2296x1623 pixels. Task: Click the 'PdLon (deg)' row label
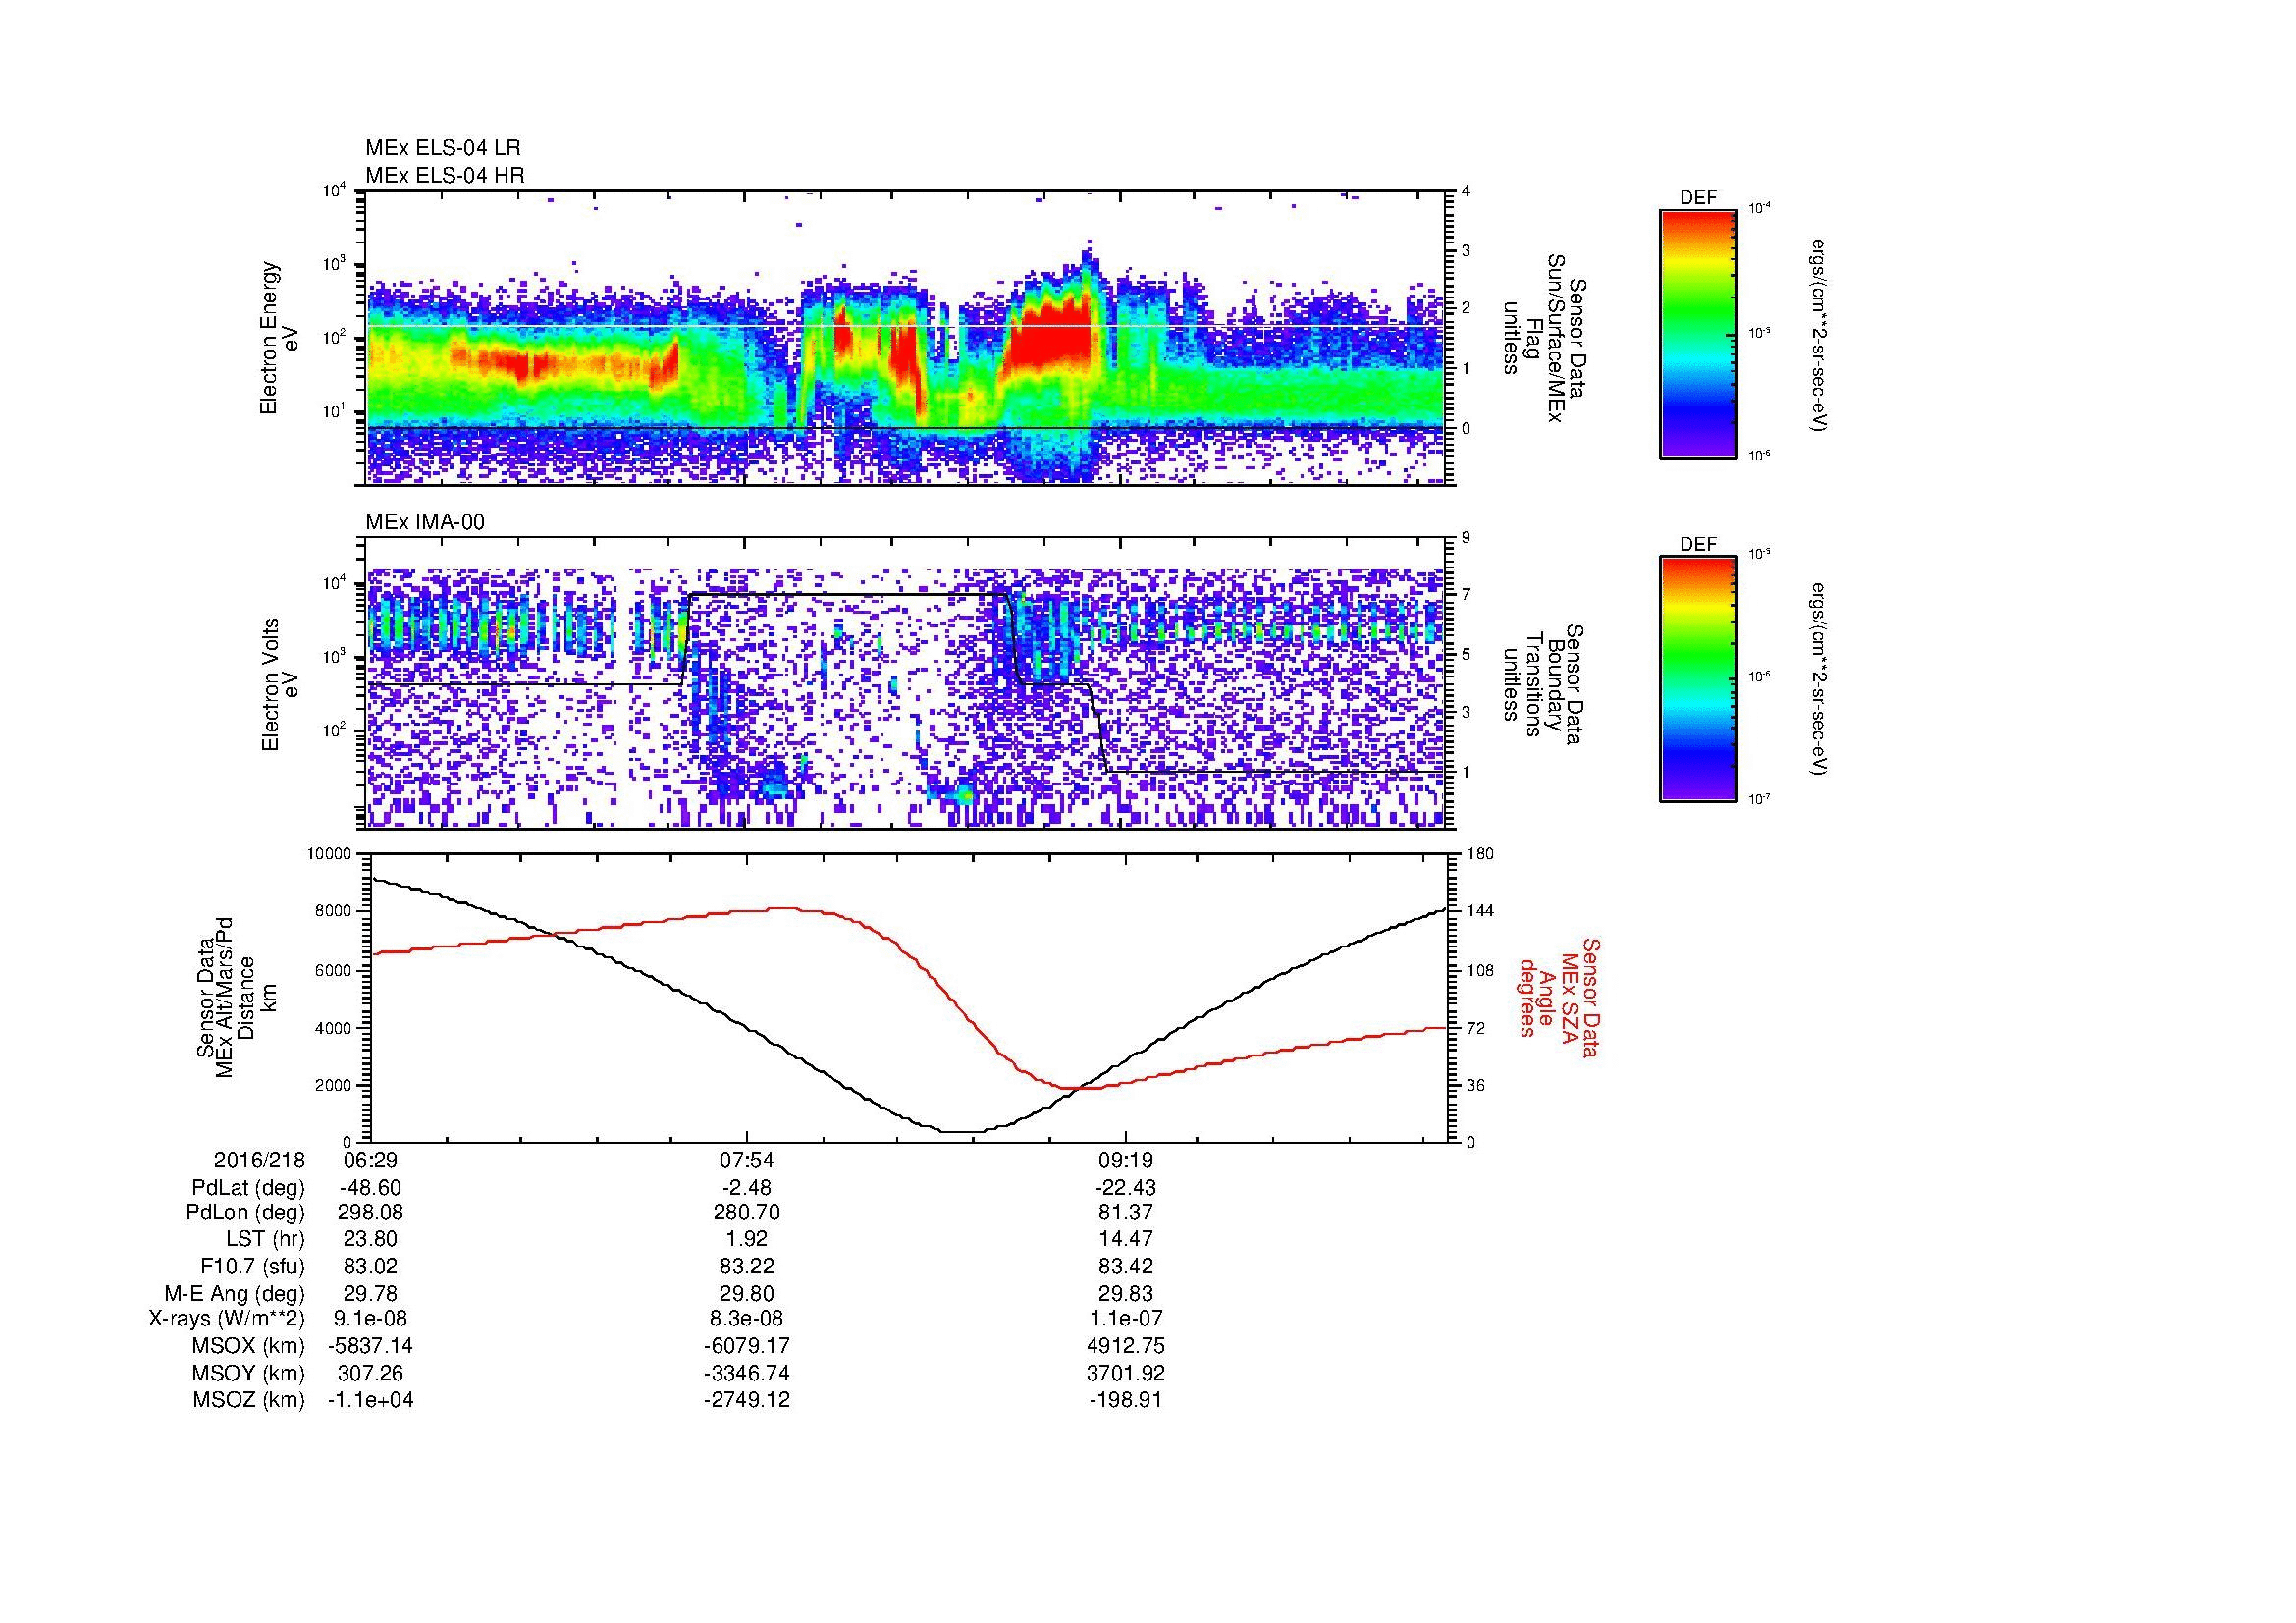(x=247, y=1213)
